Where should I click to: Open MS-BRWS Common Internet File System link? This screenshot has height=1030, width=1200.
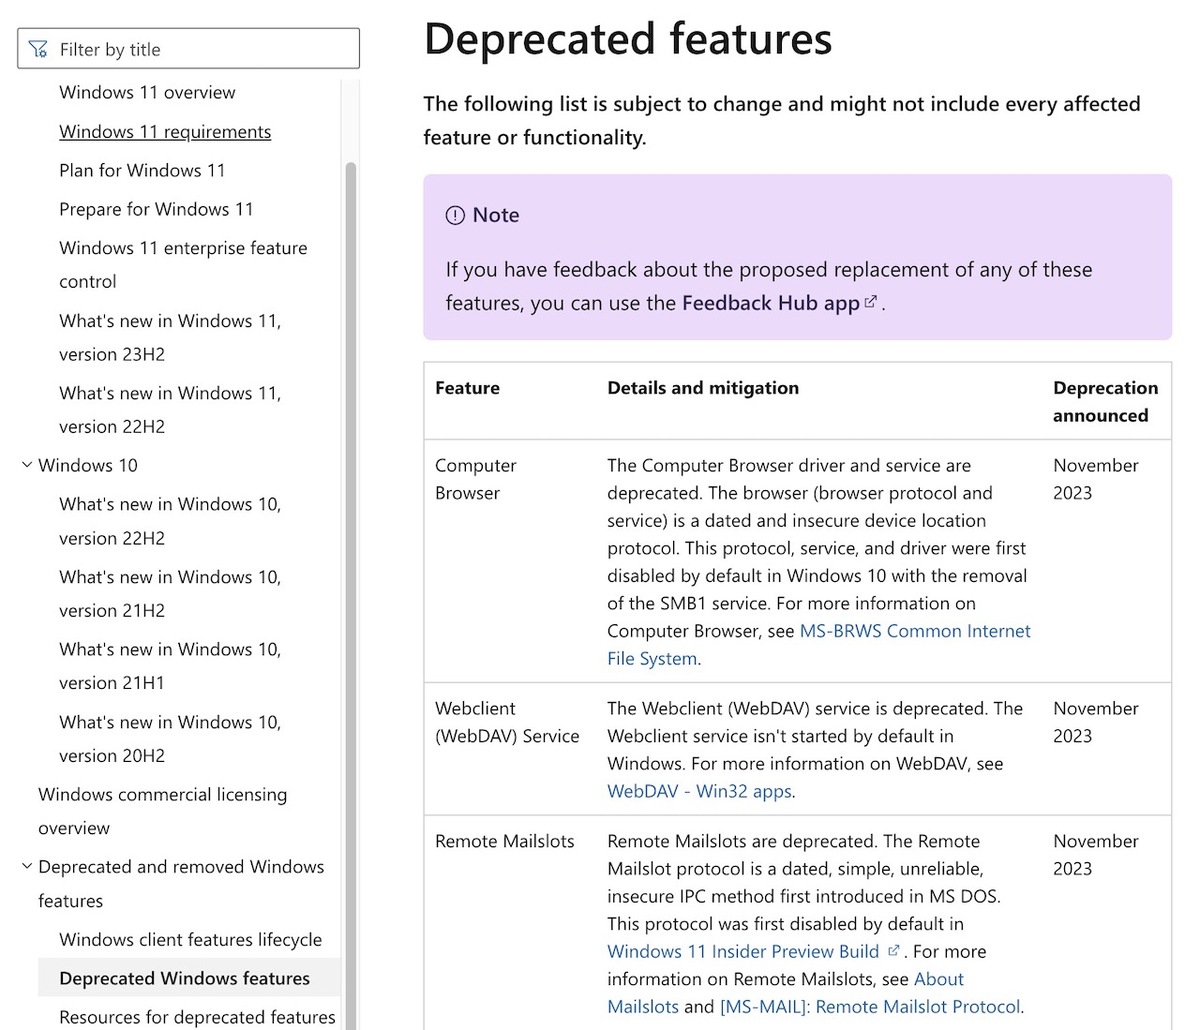[x=819, y=645]
